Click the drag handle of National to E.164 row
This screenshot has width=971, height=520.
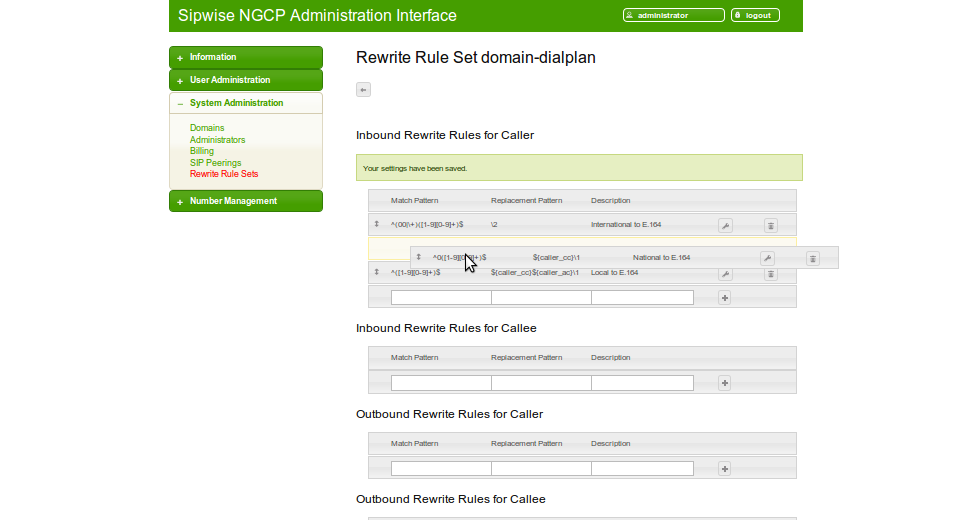coord(419,257)
